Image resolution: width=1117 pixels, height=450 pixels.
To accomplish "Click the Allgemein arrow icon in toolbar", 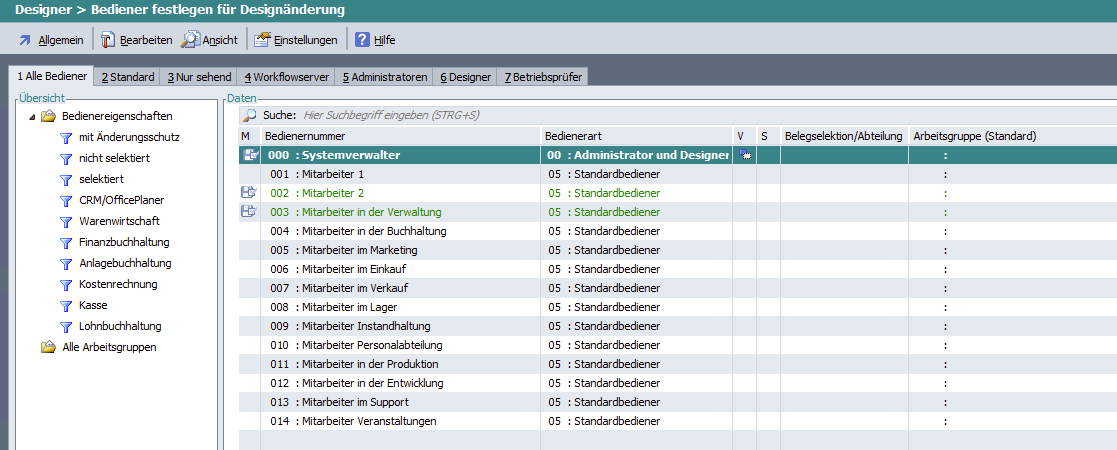I will point(25,40).
